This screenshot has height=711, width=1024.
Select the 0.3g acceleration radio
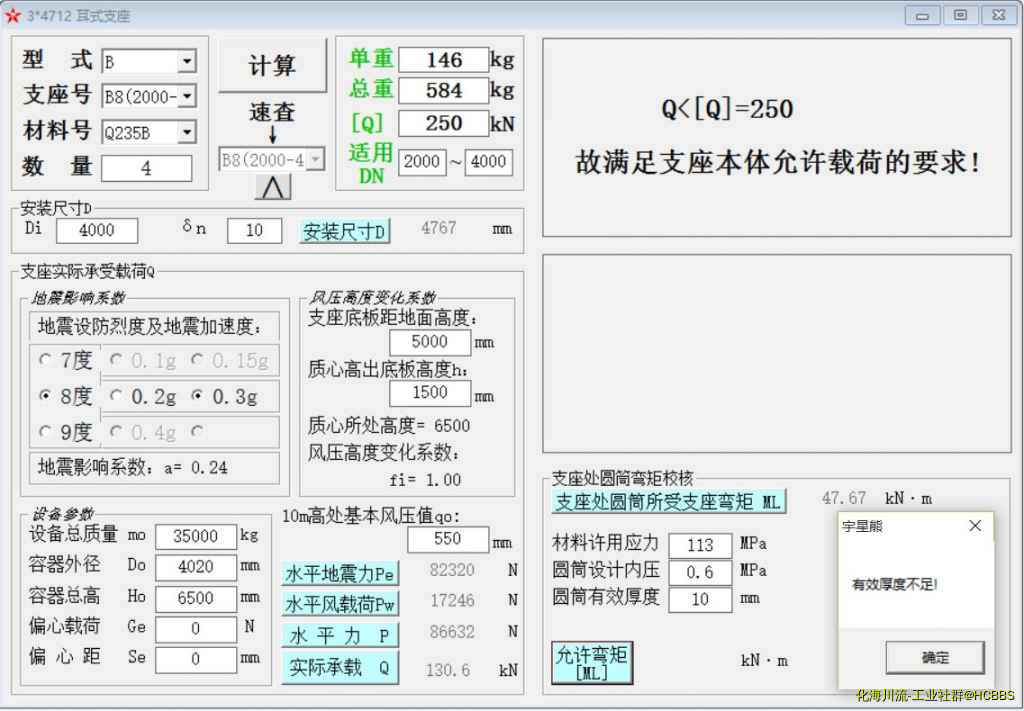[x=197, y=396]
